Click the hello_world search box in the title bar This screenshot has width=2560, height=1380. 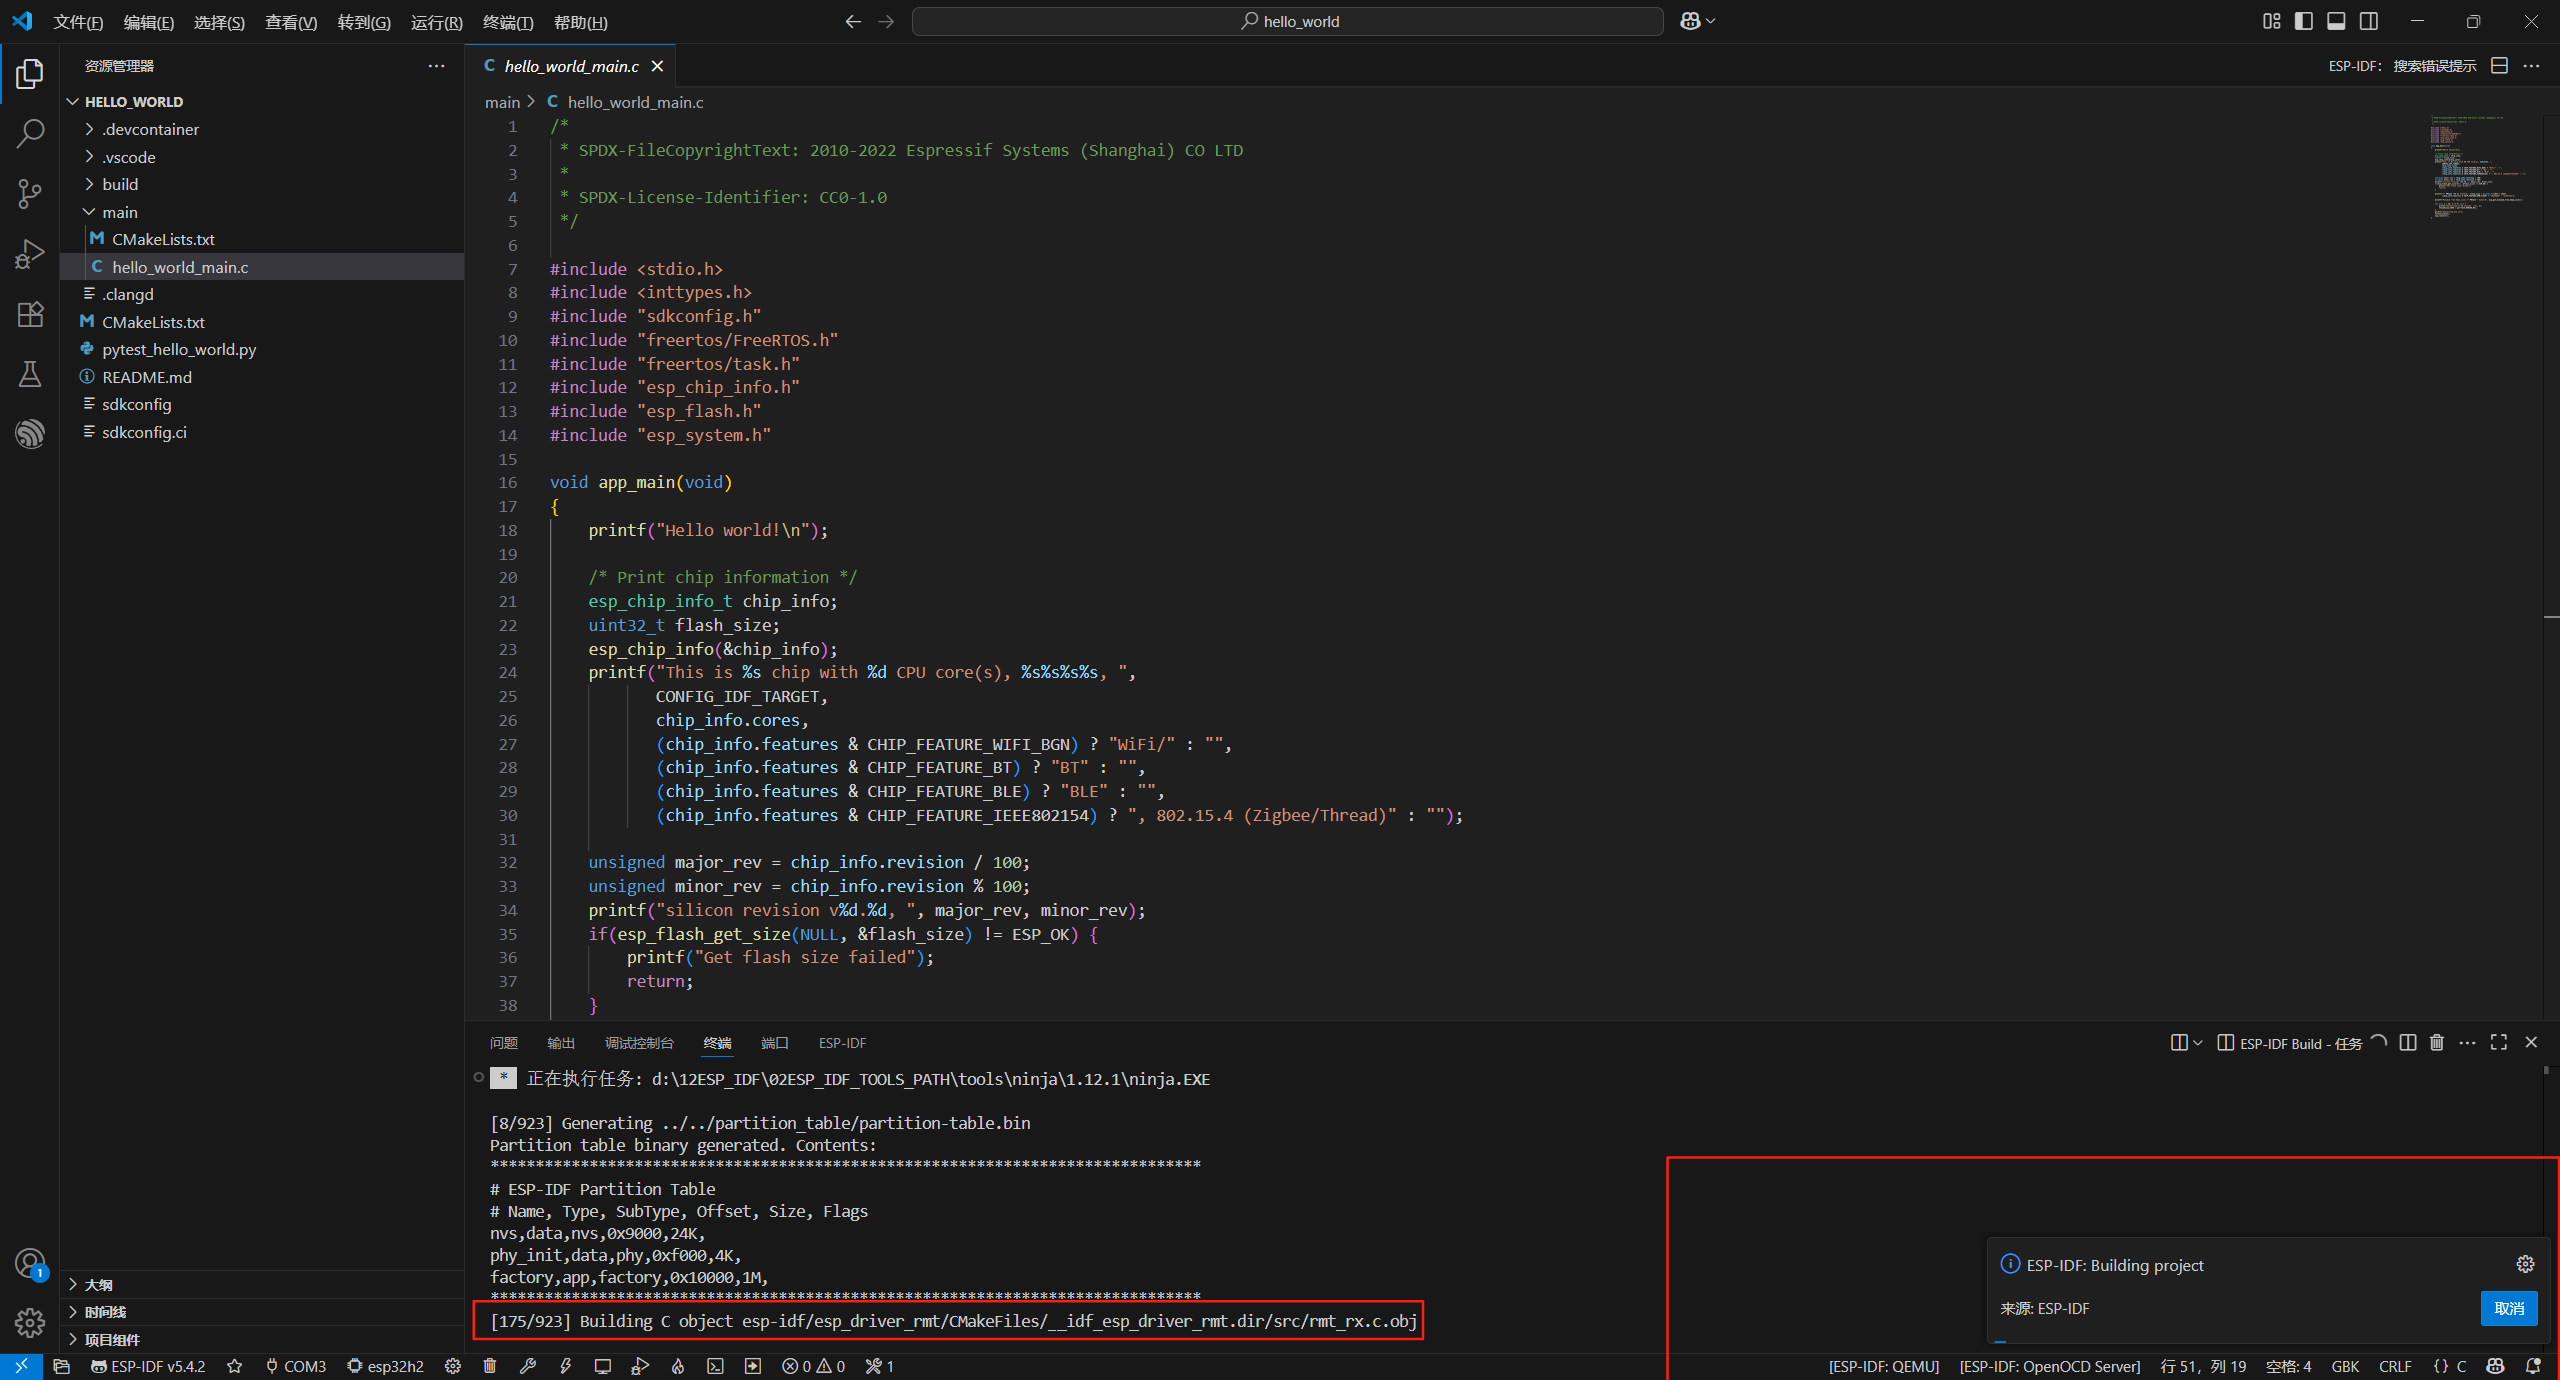(x=1288, y=21)
